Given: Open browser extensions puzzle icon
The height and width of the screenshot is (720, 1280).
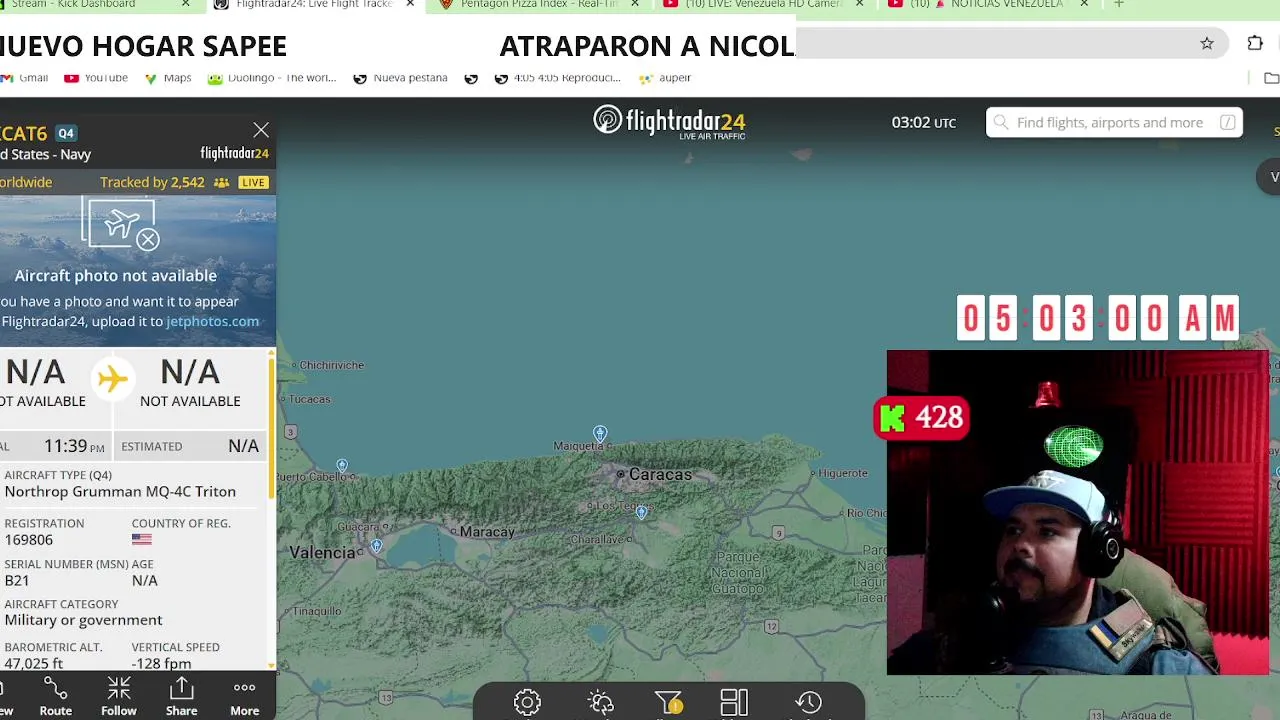Looking at the screenshot, I should pyautogui.click(x=1255, y=44).
